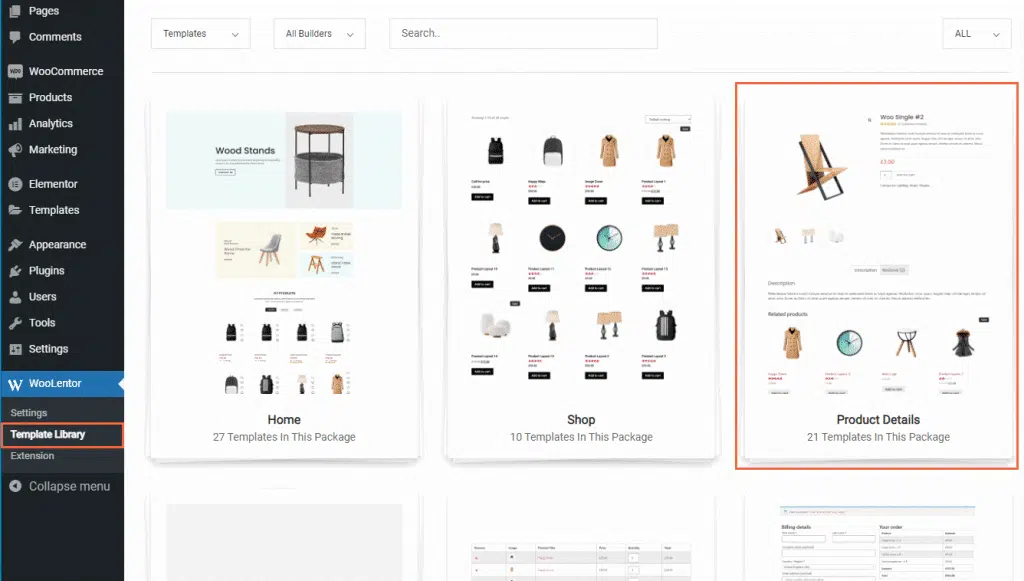The image size is (1024, 581).
Task: Expand the All Builders dropdown
Action: (x=319, y=33)
